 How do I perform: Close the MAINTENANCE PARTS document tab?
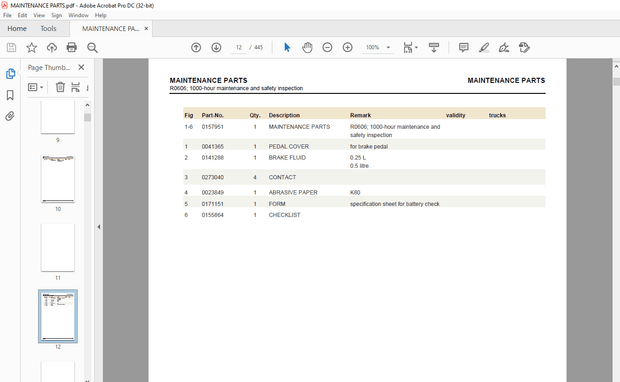pos(146,28)
